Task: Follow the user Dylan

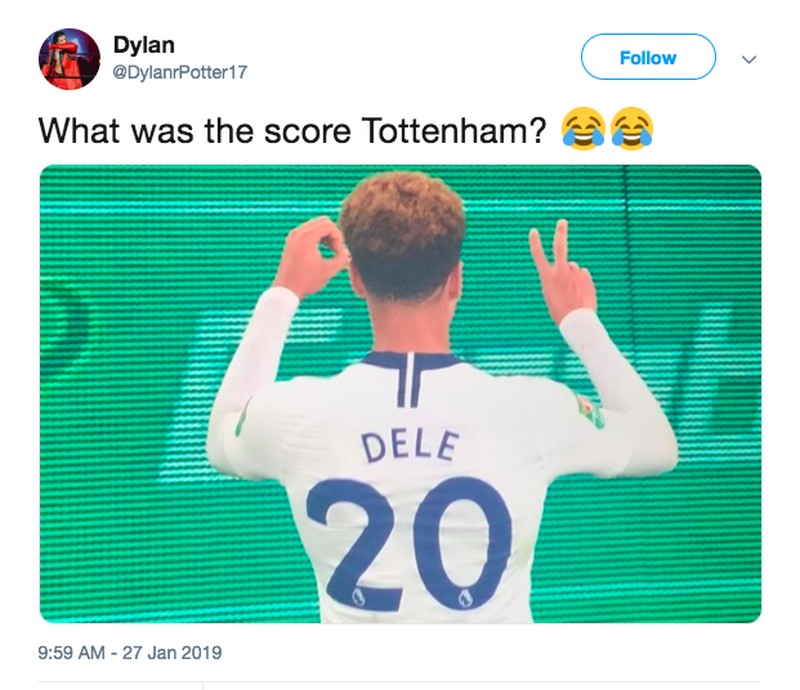Action: pos(648,57)
